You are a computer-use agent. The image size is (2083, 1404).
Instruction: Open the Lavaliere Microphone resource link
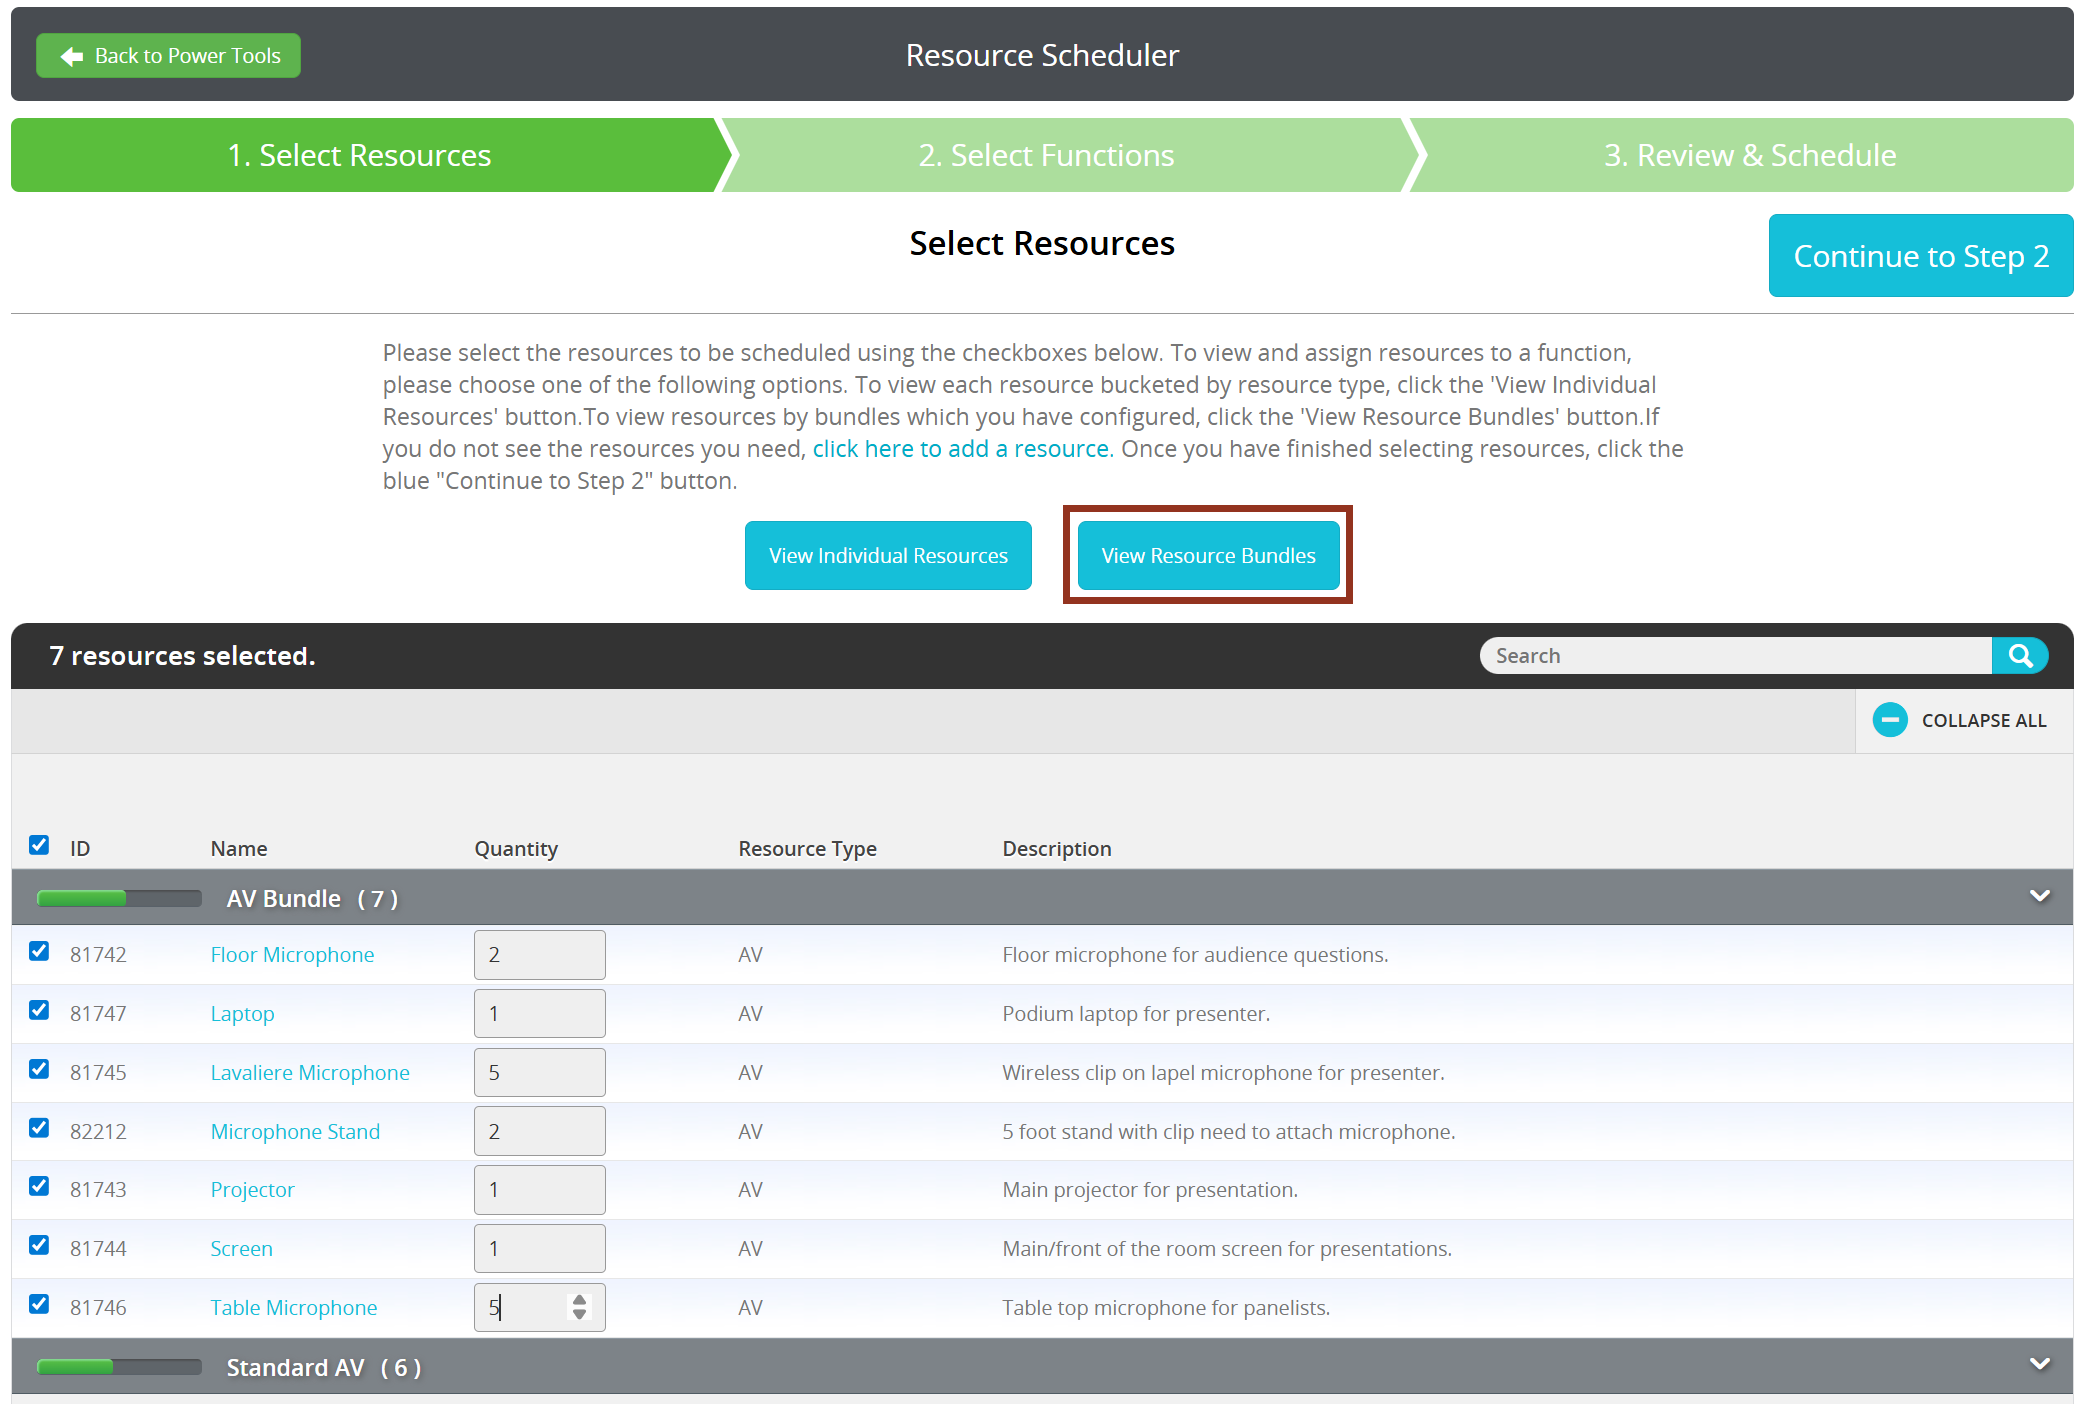tap(310, 1073)
